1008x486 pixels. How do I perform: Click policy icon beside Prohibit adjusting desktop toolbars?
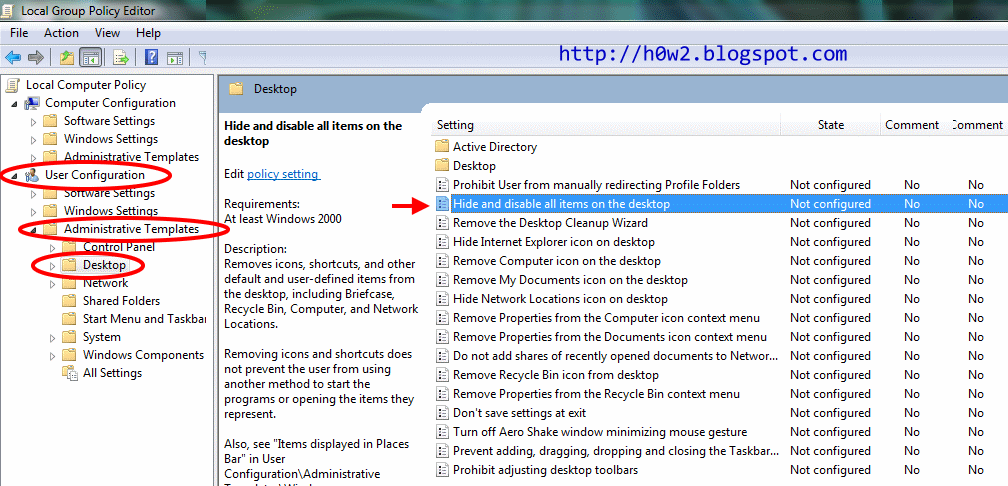(442, 470)
